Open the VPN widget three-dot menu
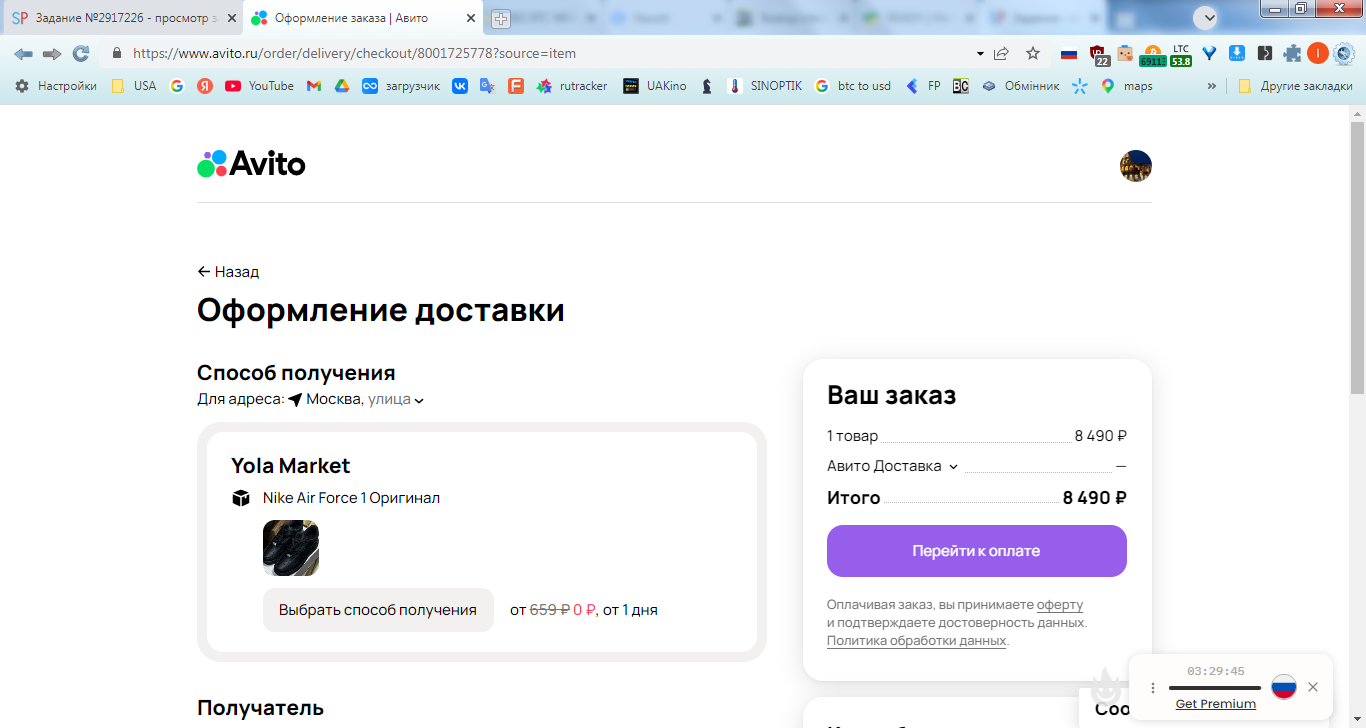 (x=1153, y=687)
